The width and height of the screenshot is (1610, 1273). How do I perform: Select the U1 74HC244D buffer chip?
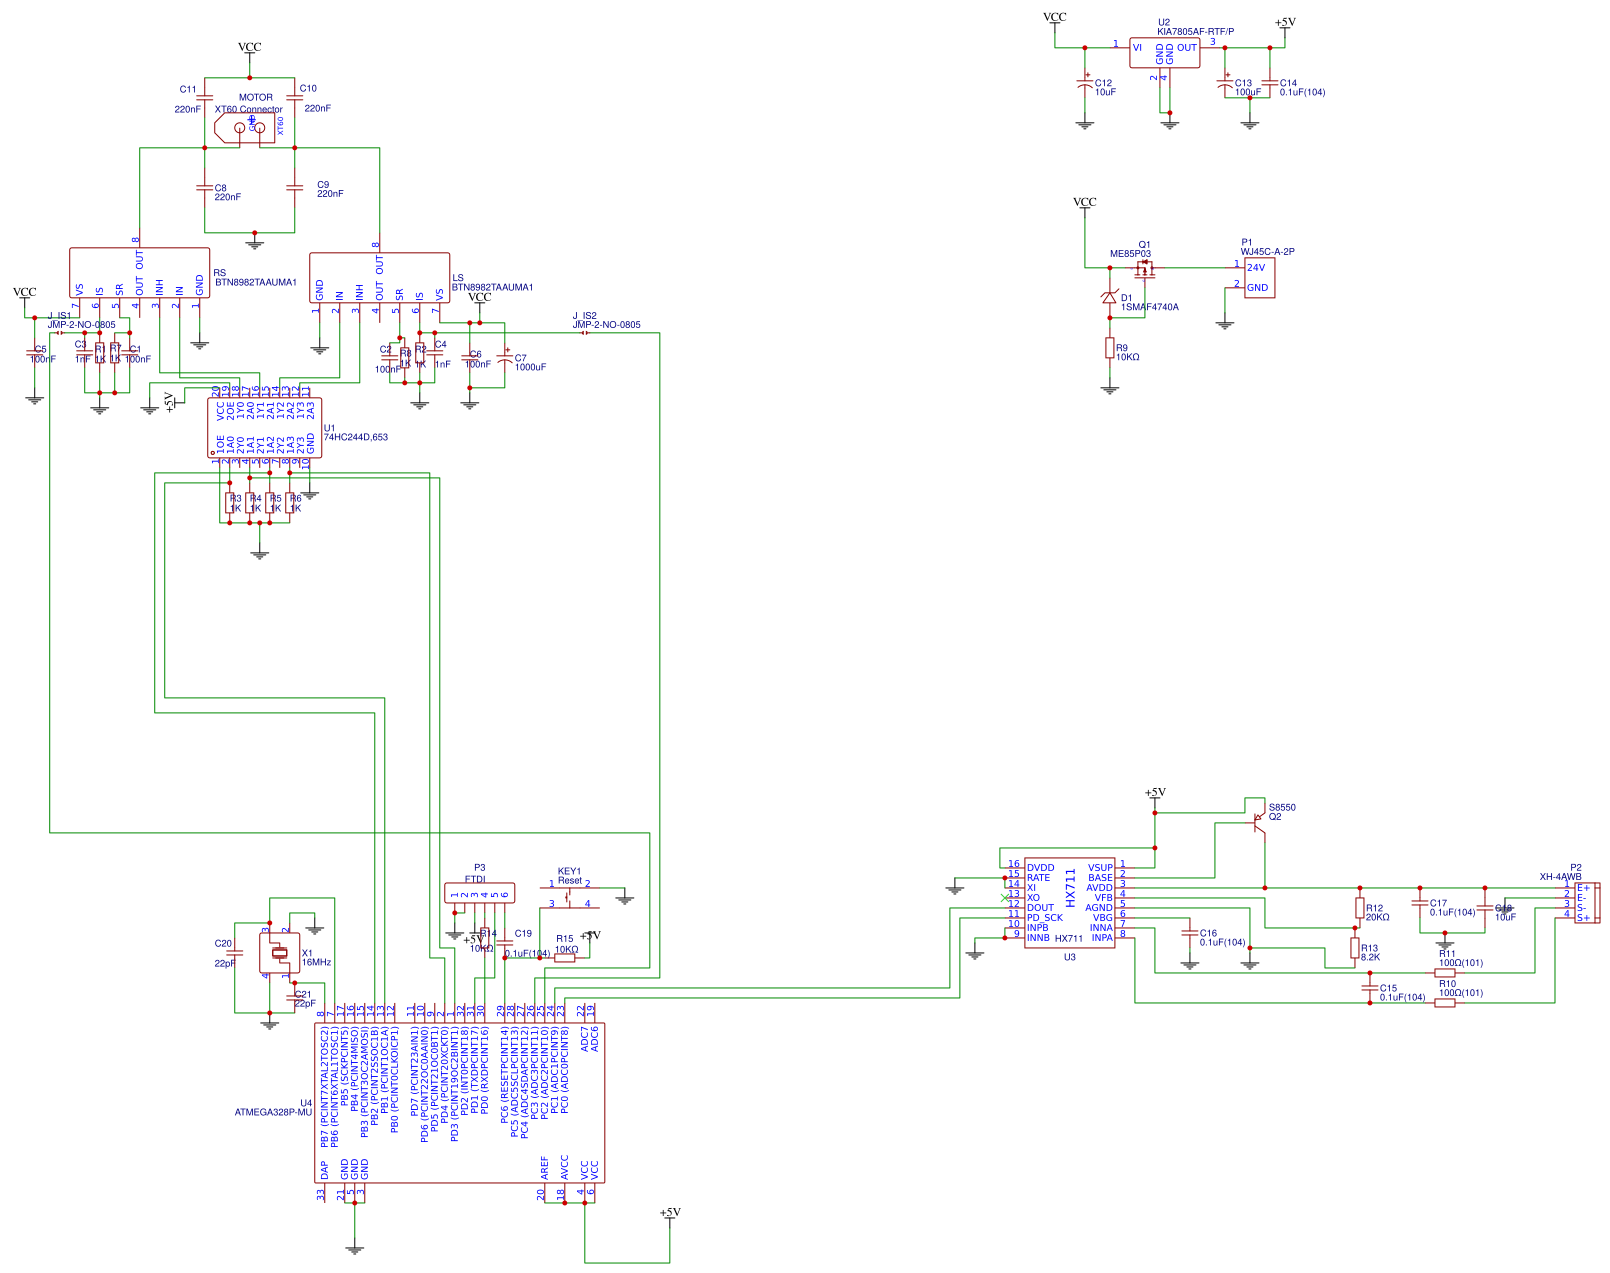(x=265, y=427)
